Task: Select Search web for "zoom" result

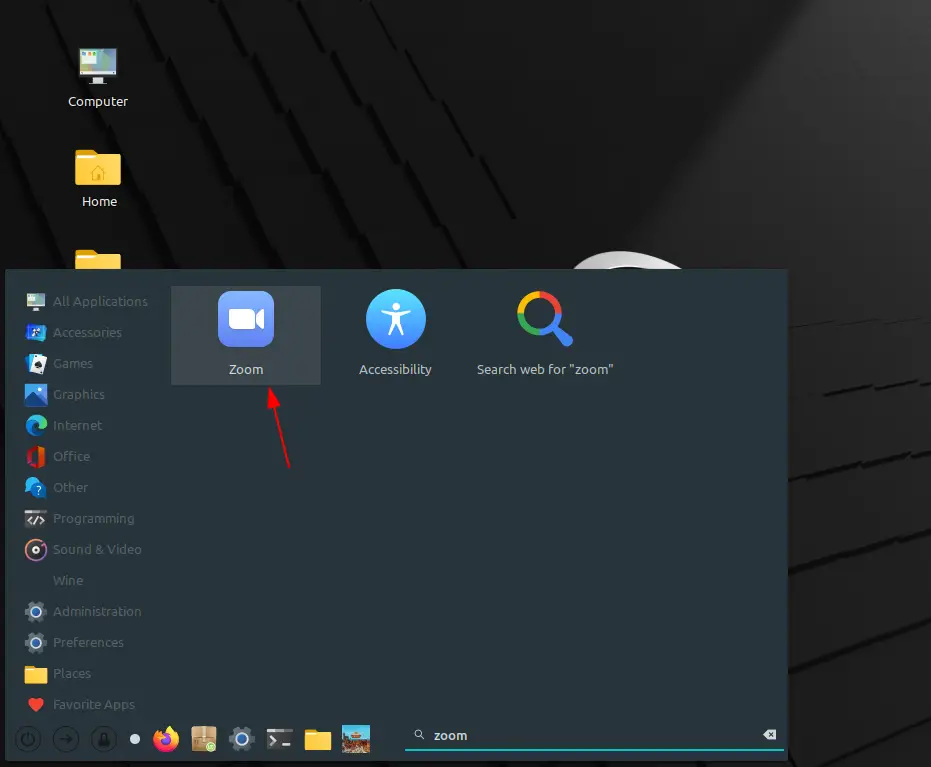Action: (x=544, y=335)
